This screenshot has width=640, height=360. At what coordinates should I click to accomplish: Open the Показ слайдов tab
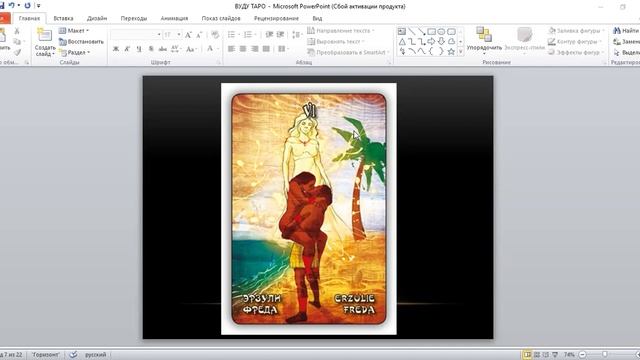221,18
